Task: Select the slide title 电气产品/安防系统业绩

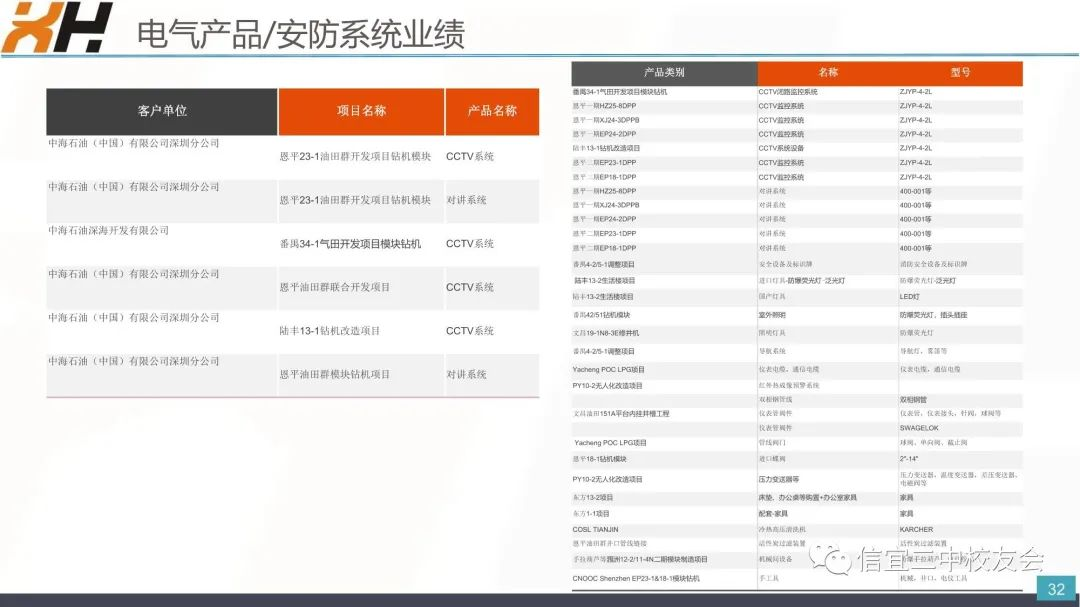Action: tap(300, 34)
